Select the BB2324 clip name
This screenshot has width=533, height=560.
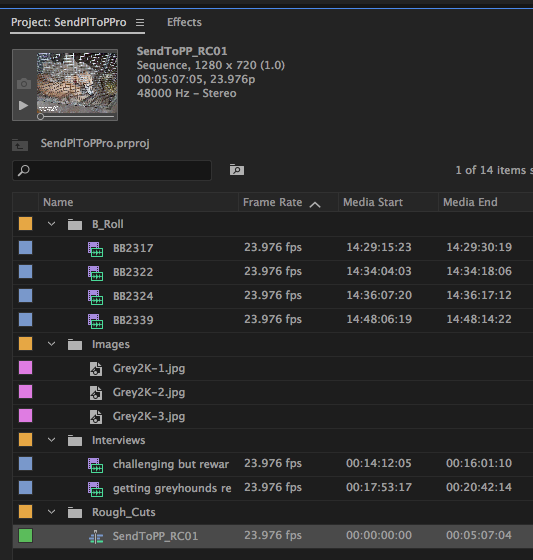point(133,296)
